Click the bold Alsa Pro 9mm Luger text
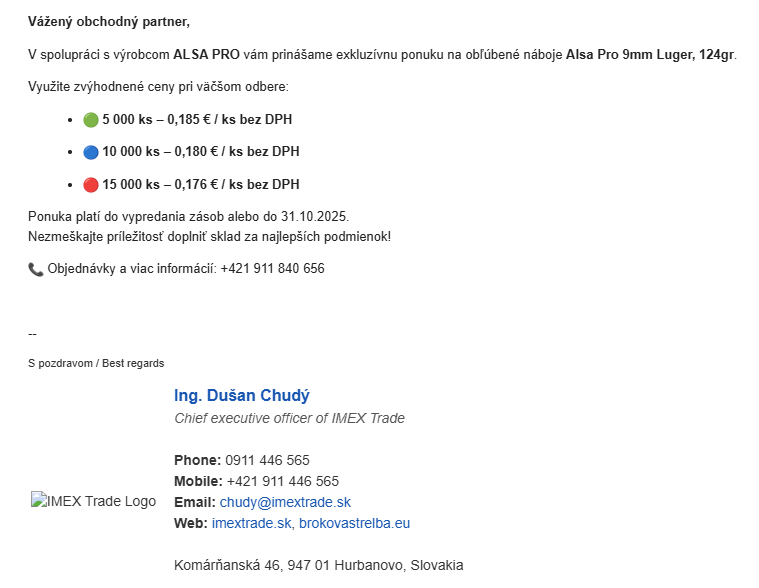 [x=650, y=54]
